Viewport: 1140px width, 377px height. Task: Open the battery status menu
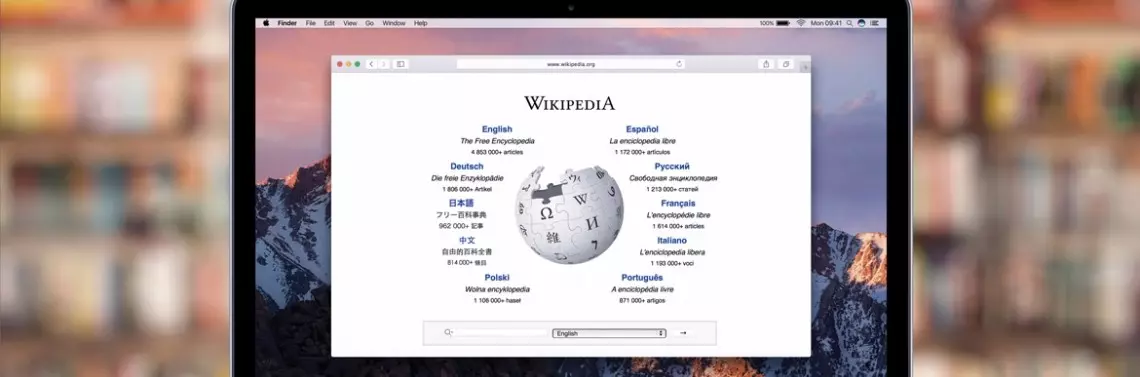click(783, 23)
